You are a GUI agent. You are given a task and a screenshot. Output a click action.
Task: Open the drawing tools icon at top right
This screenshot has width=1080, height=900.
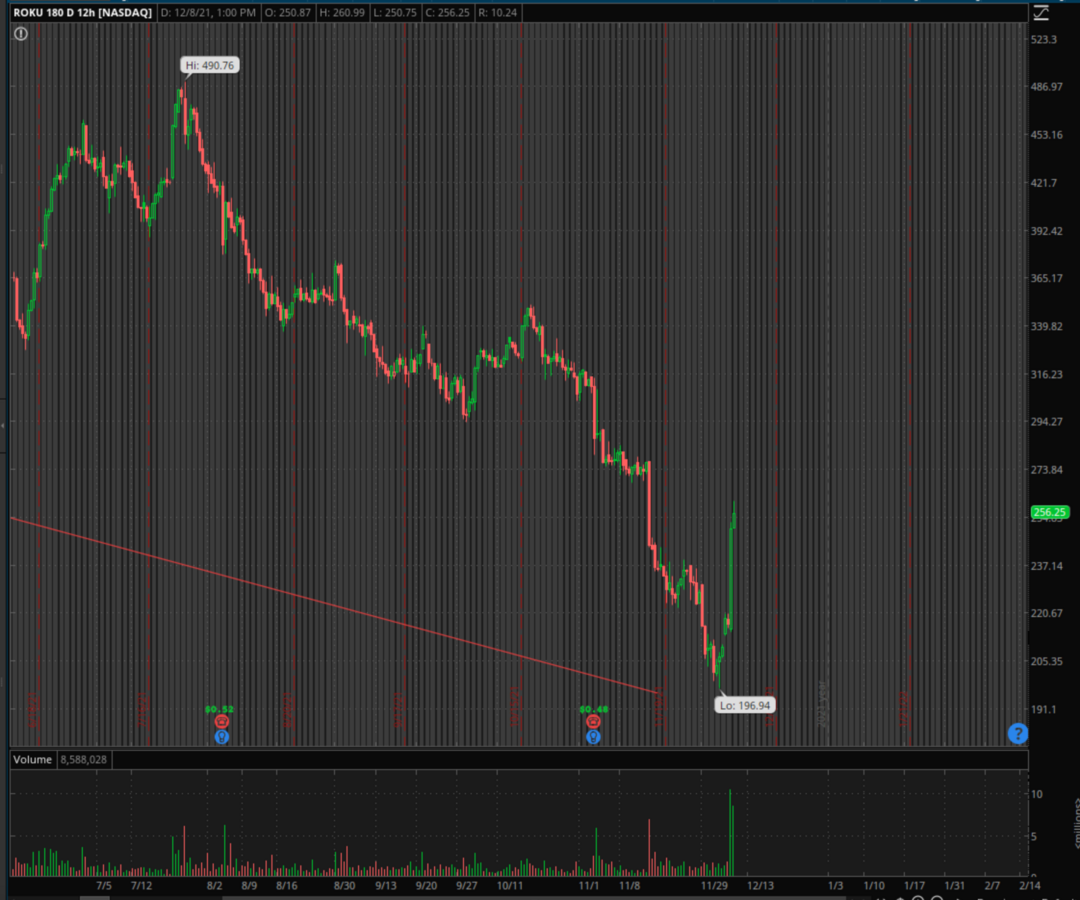point(1041,12)
